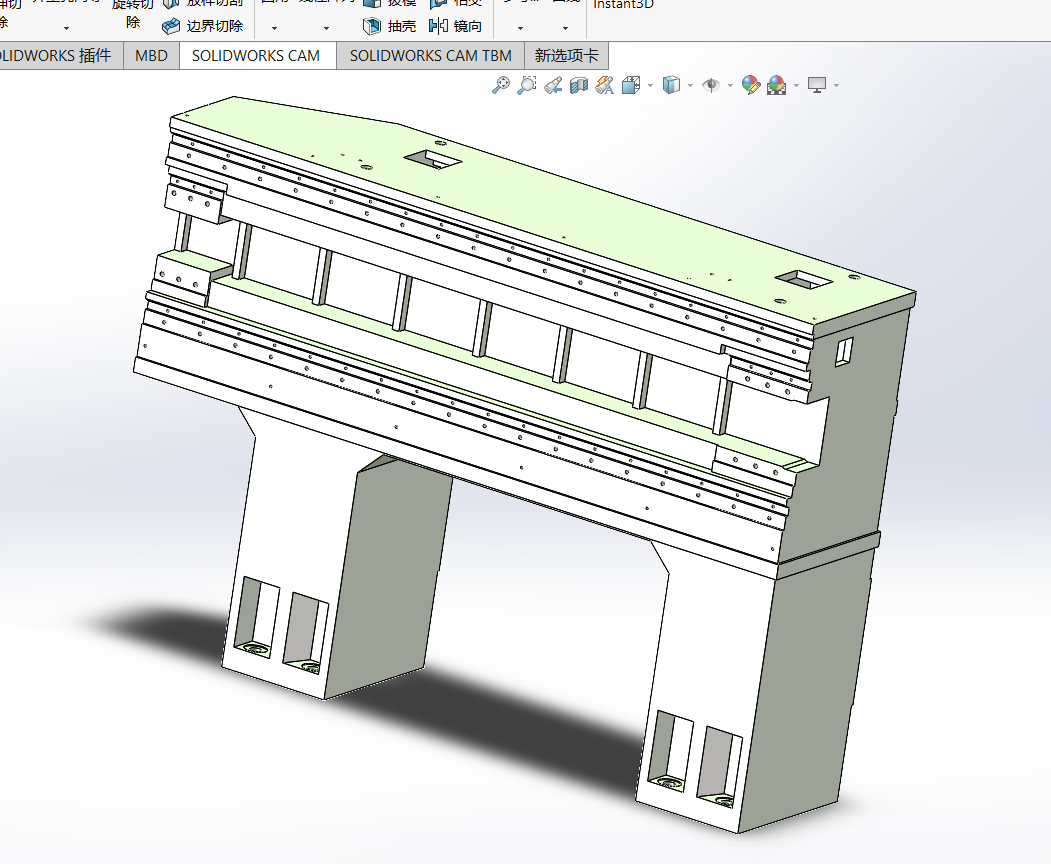
Task: Click the 抽壳 text label
Action: tap(401, 26)
